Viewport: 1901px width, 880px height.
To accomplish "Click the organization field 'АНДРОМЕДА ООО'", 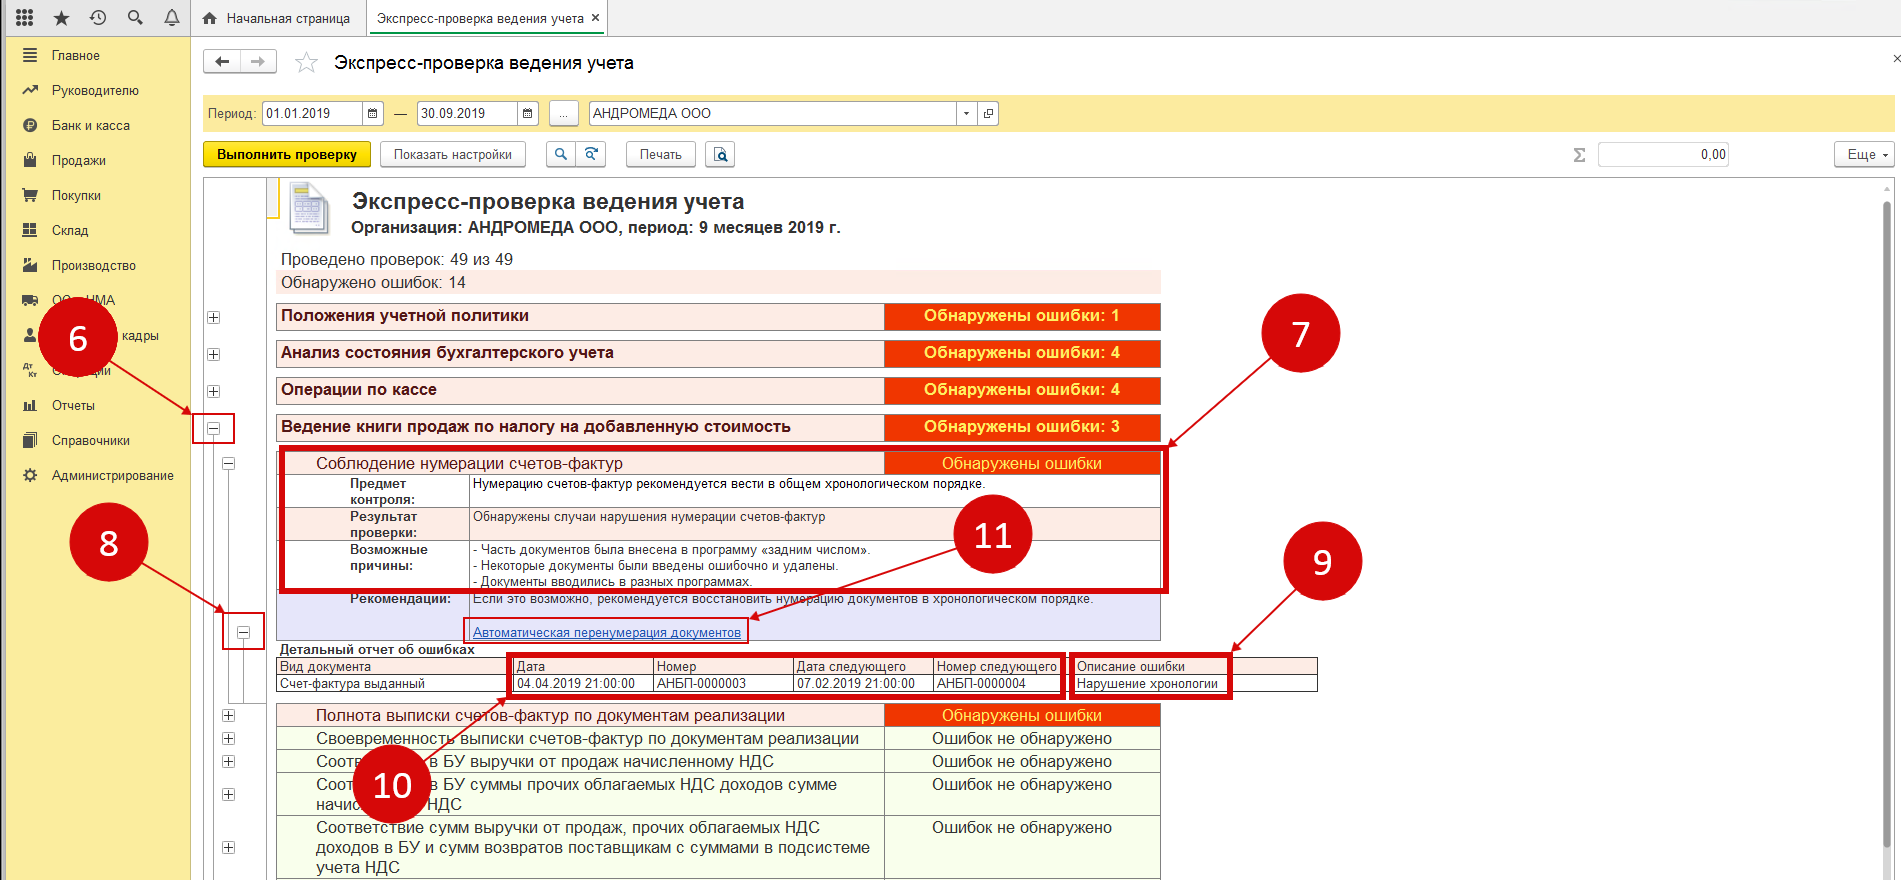I will pyautogui.click(x=772, y=113).
